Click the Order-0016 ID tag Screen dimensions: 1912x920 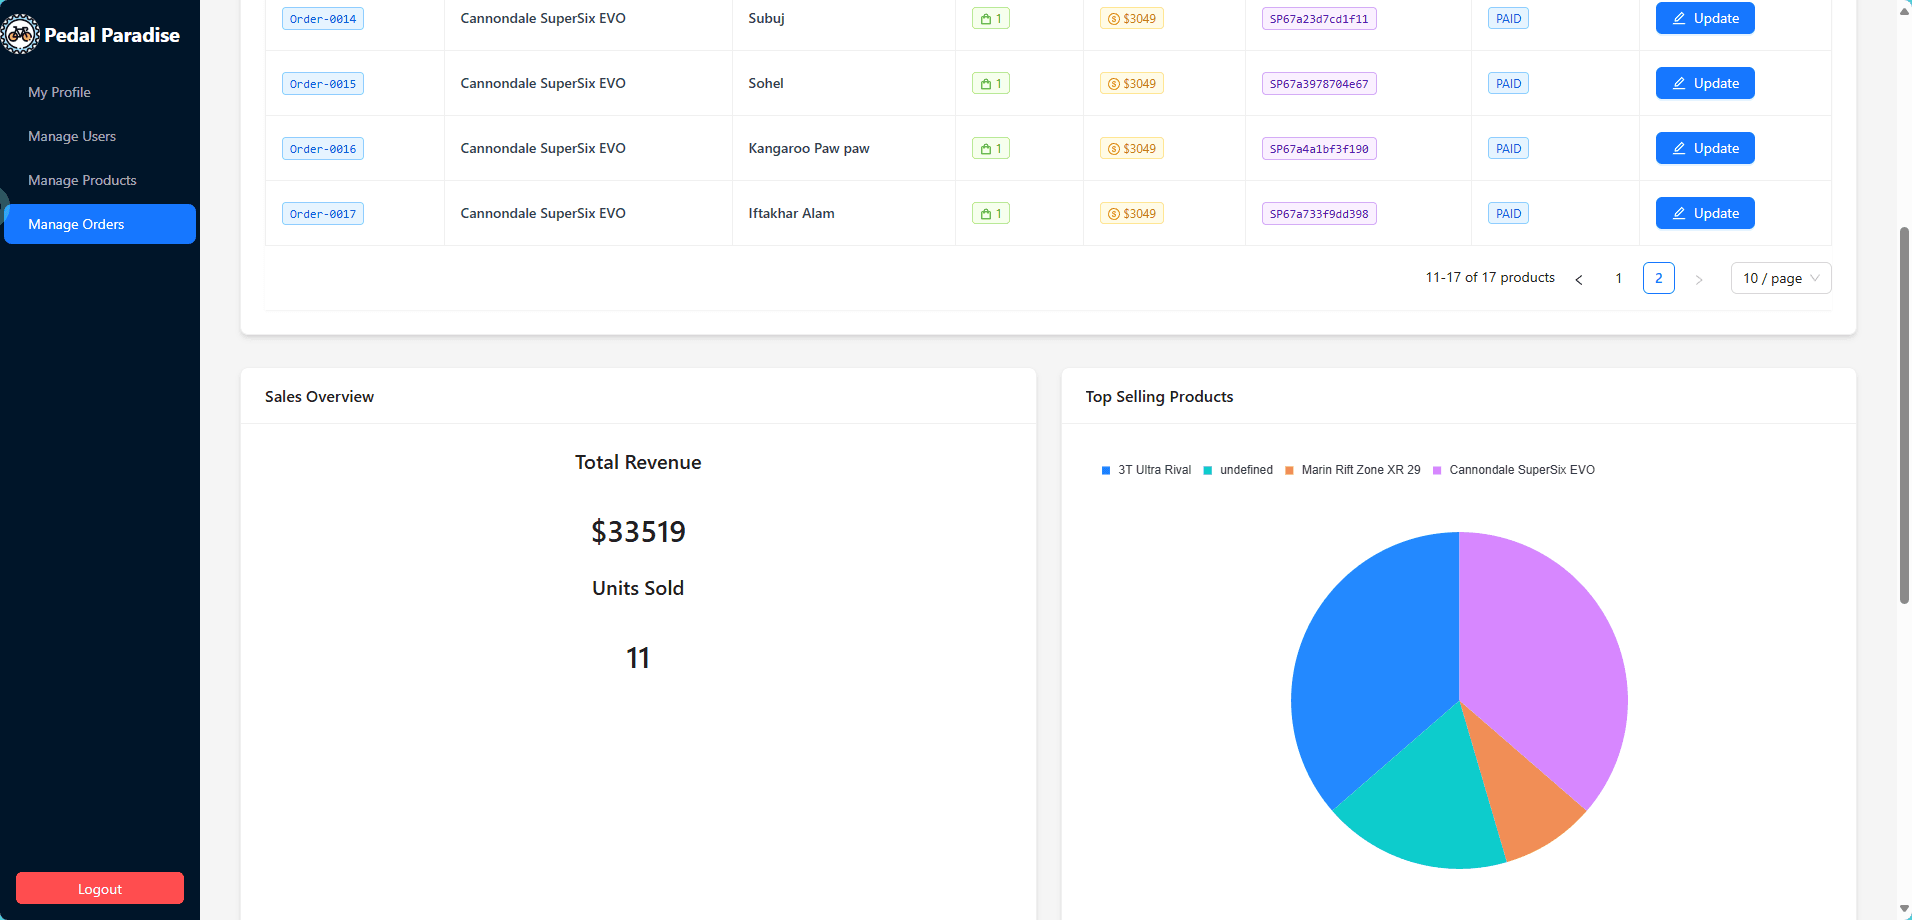pos(322,149)
